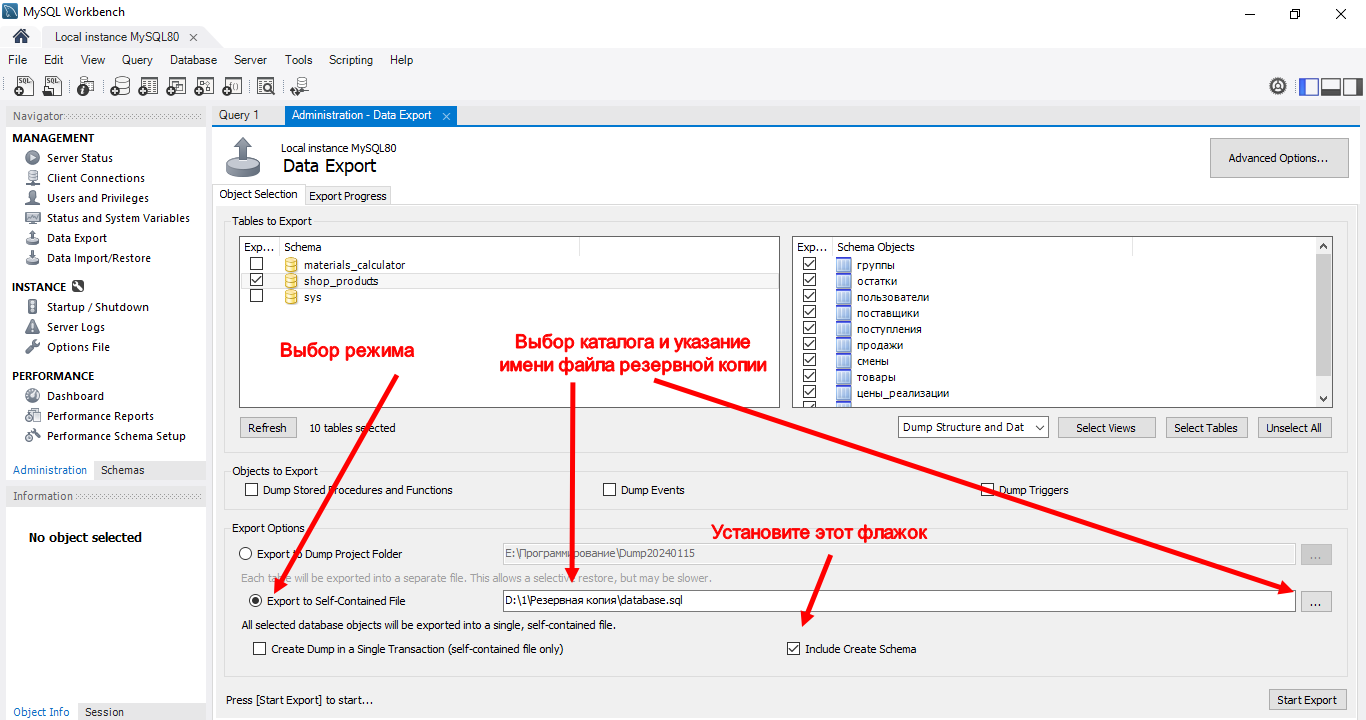
Task: Create a new table icon
Action: tap(148, 87)
